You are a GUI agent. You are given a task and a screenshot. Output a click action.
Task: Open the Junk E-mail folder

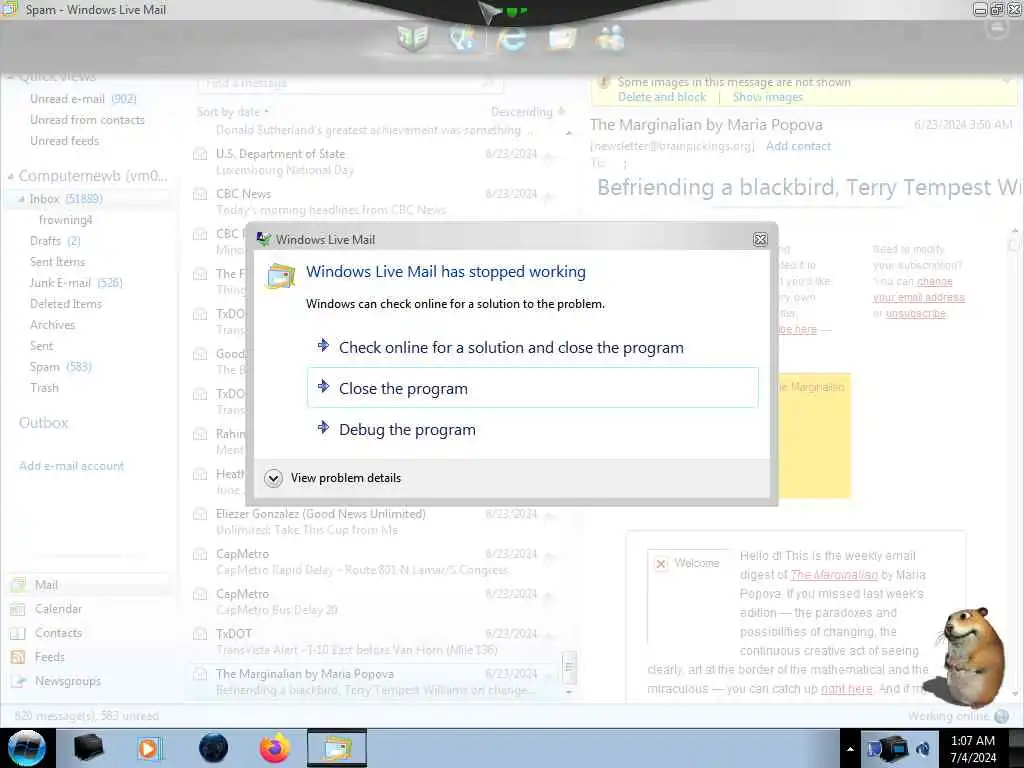coord(76,283)
